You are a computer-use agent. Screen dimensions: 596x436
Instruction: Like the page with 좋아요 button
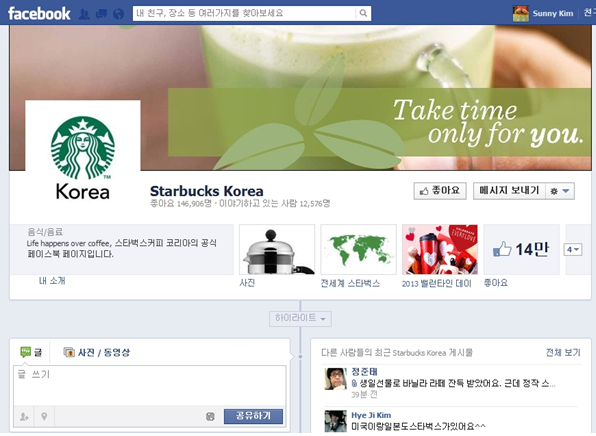[440, 191]
